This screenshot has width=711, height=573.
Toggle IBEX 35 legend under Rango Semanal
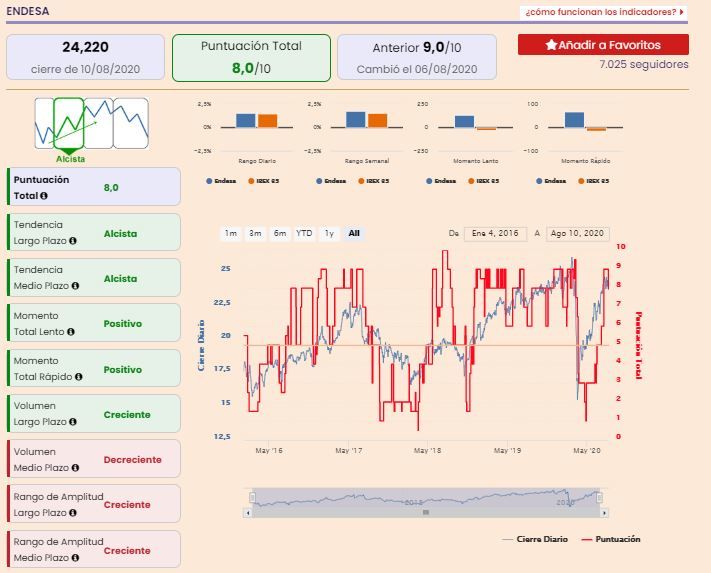click(x=374, y=181)
